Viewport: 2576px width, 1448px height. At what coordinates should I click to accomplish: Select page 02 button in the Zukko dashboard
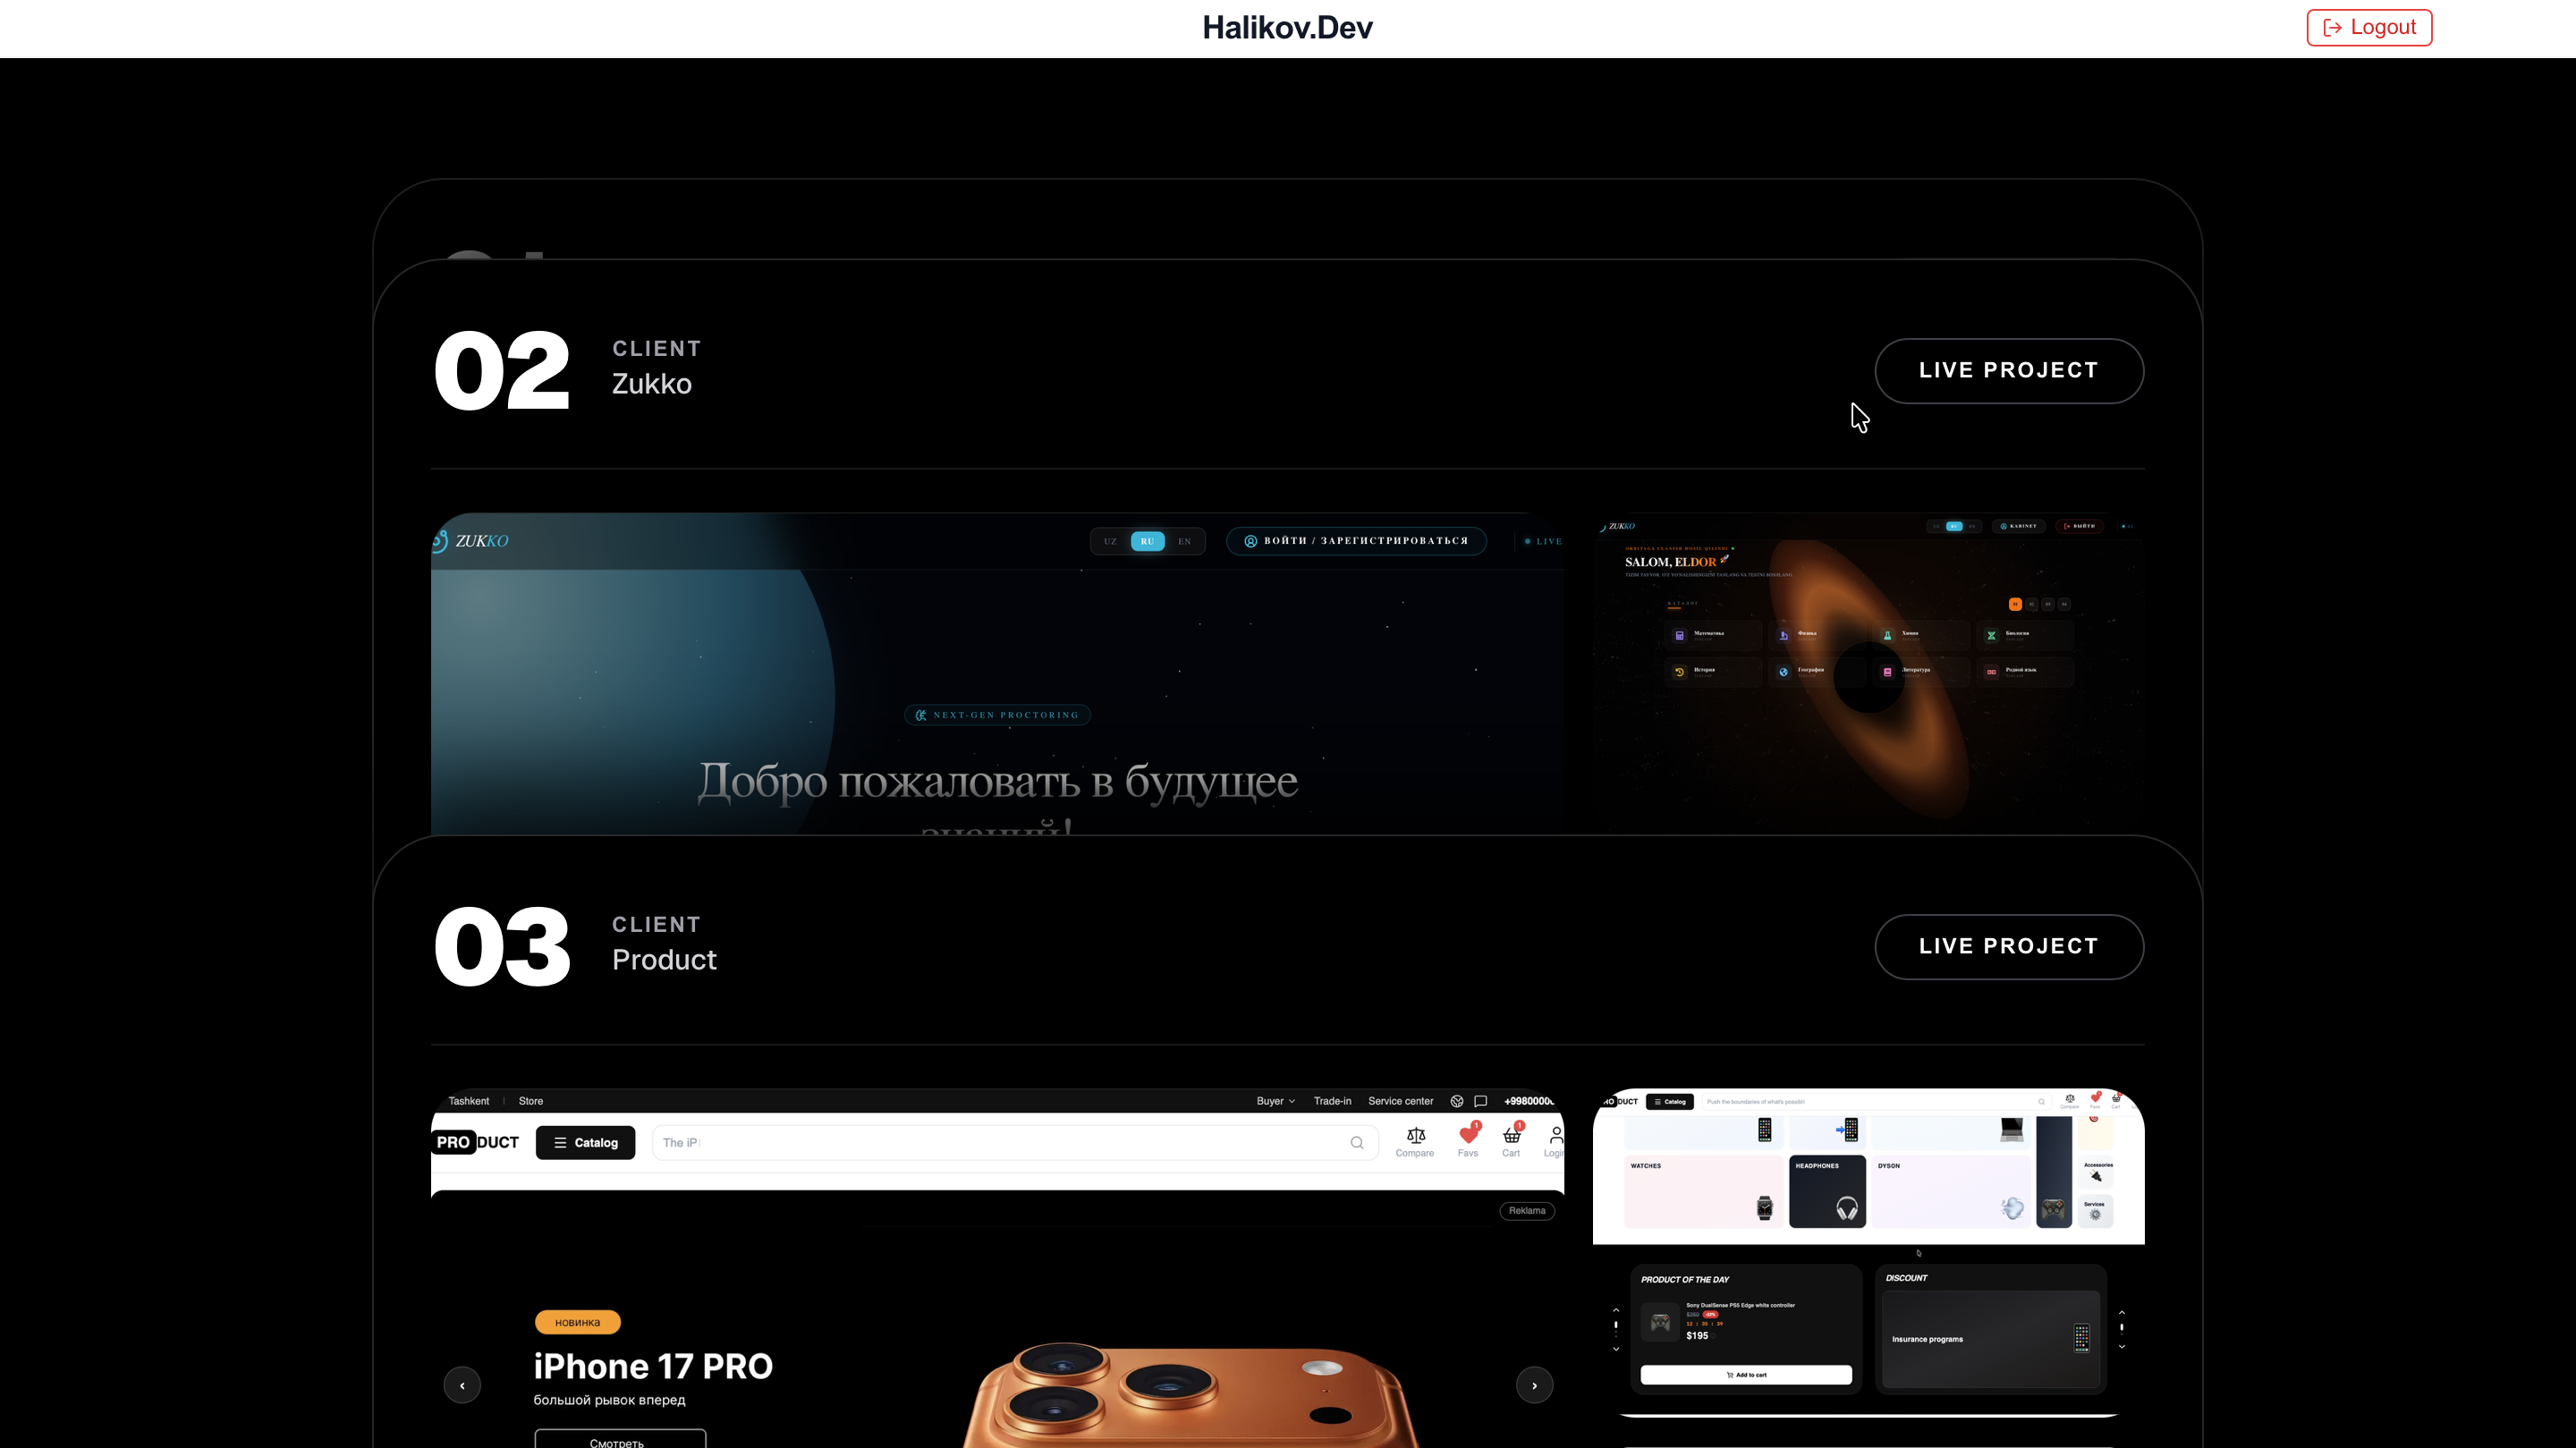[x=2032, y=604]
